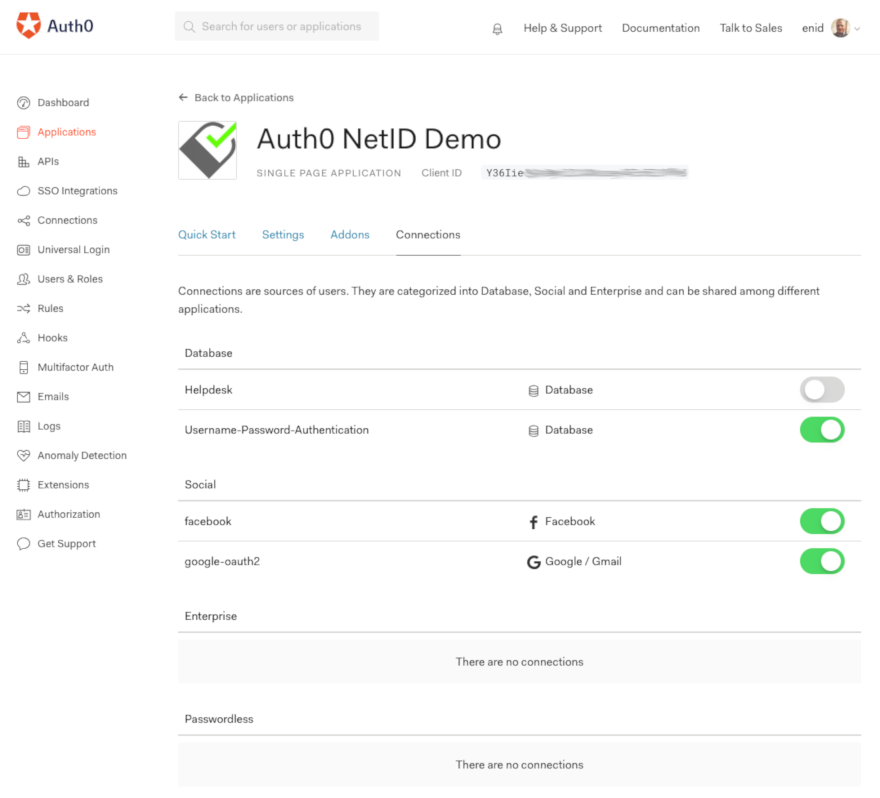Image resolution: width=880 pixels, height=798 pixels.
Task: Open Anomaly Detection label in sidebar
Action: pyautogui.click(x=82, y=456)
